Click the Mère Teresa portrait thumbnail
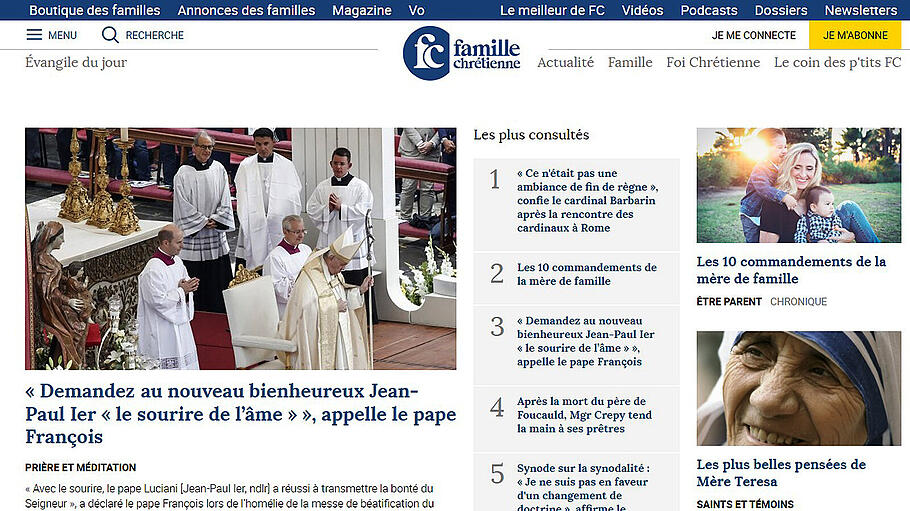 click(x=798, y=388)
